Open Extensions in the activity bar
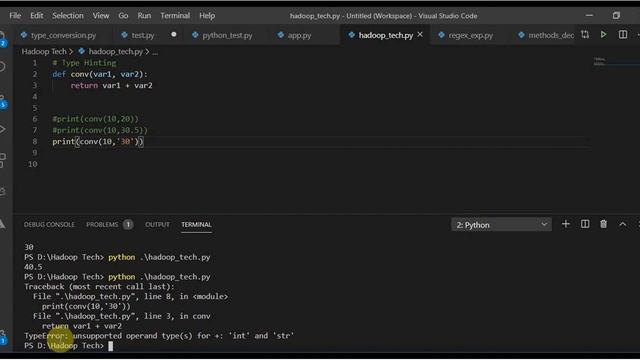 3,160
